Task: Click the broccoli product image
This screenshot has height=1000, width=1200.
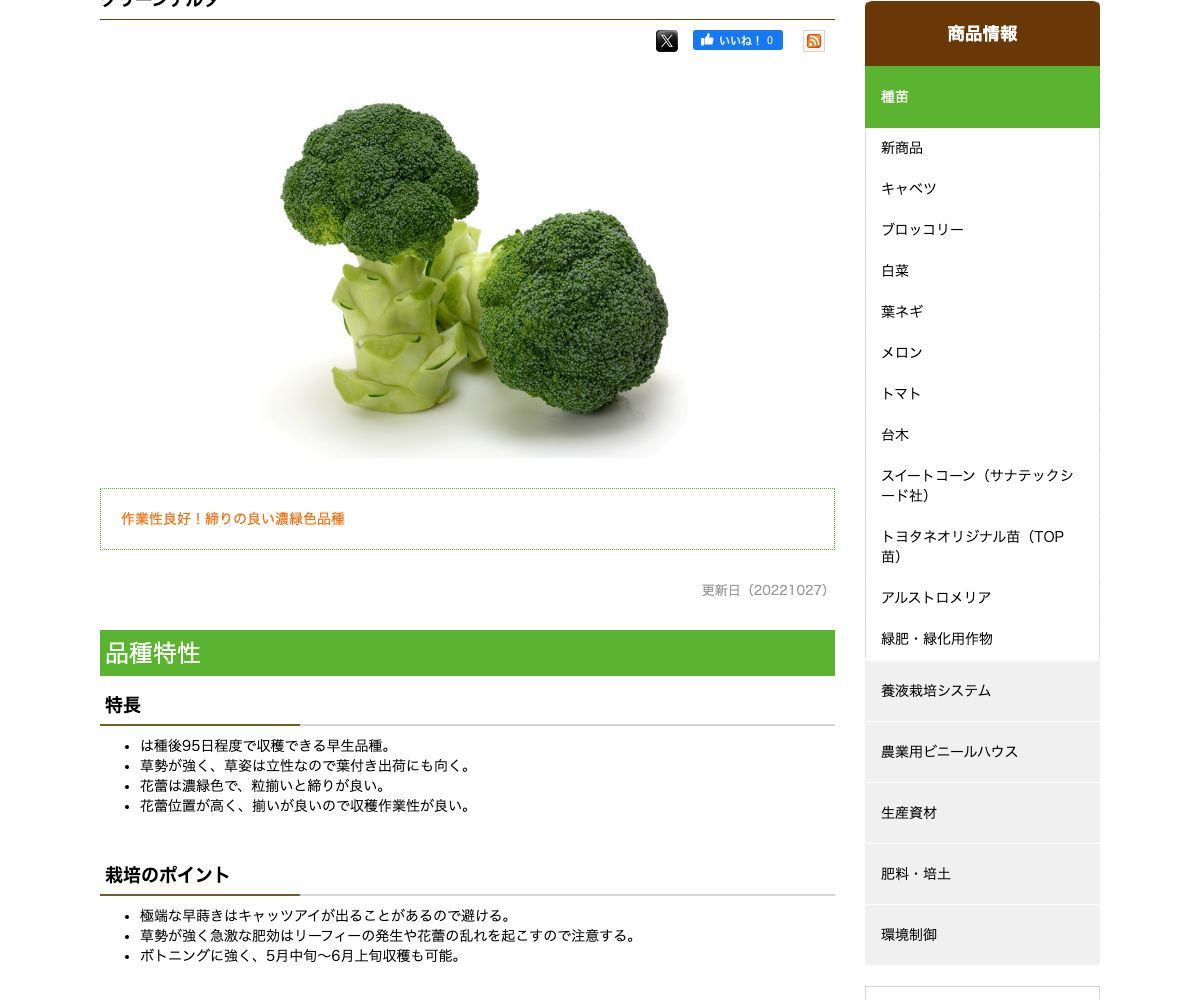Action: 468,274
